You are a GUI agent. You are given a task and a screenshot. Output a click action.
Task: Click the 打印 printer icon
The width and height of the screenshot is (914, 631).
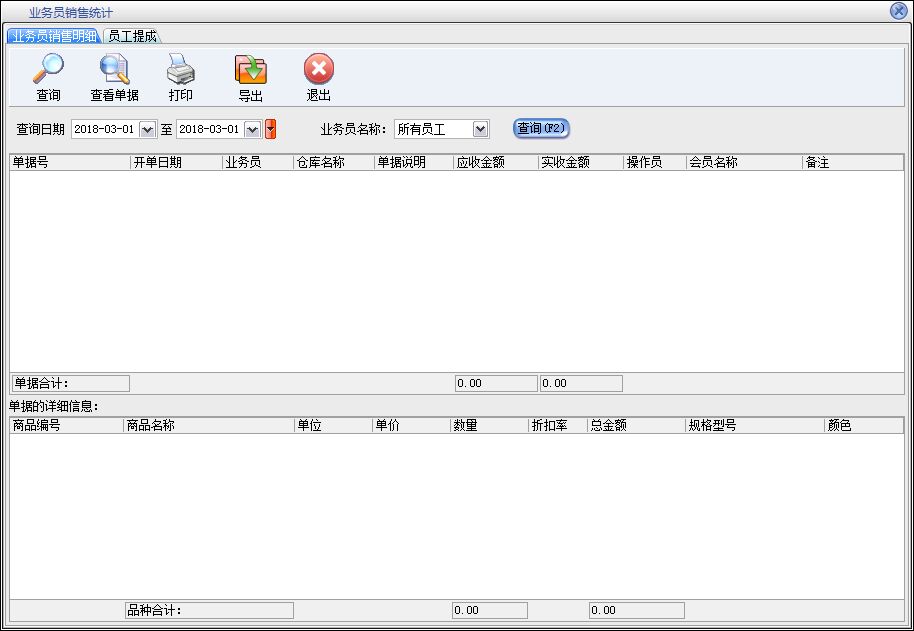pos(180,71)
